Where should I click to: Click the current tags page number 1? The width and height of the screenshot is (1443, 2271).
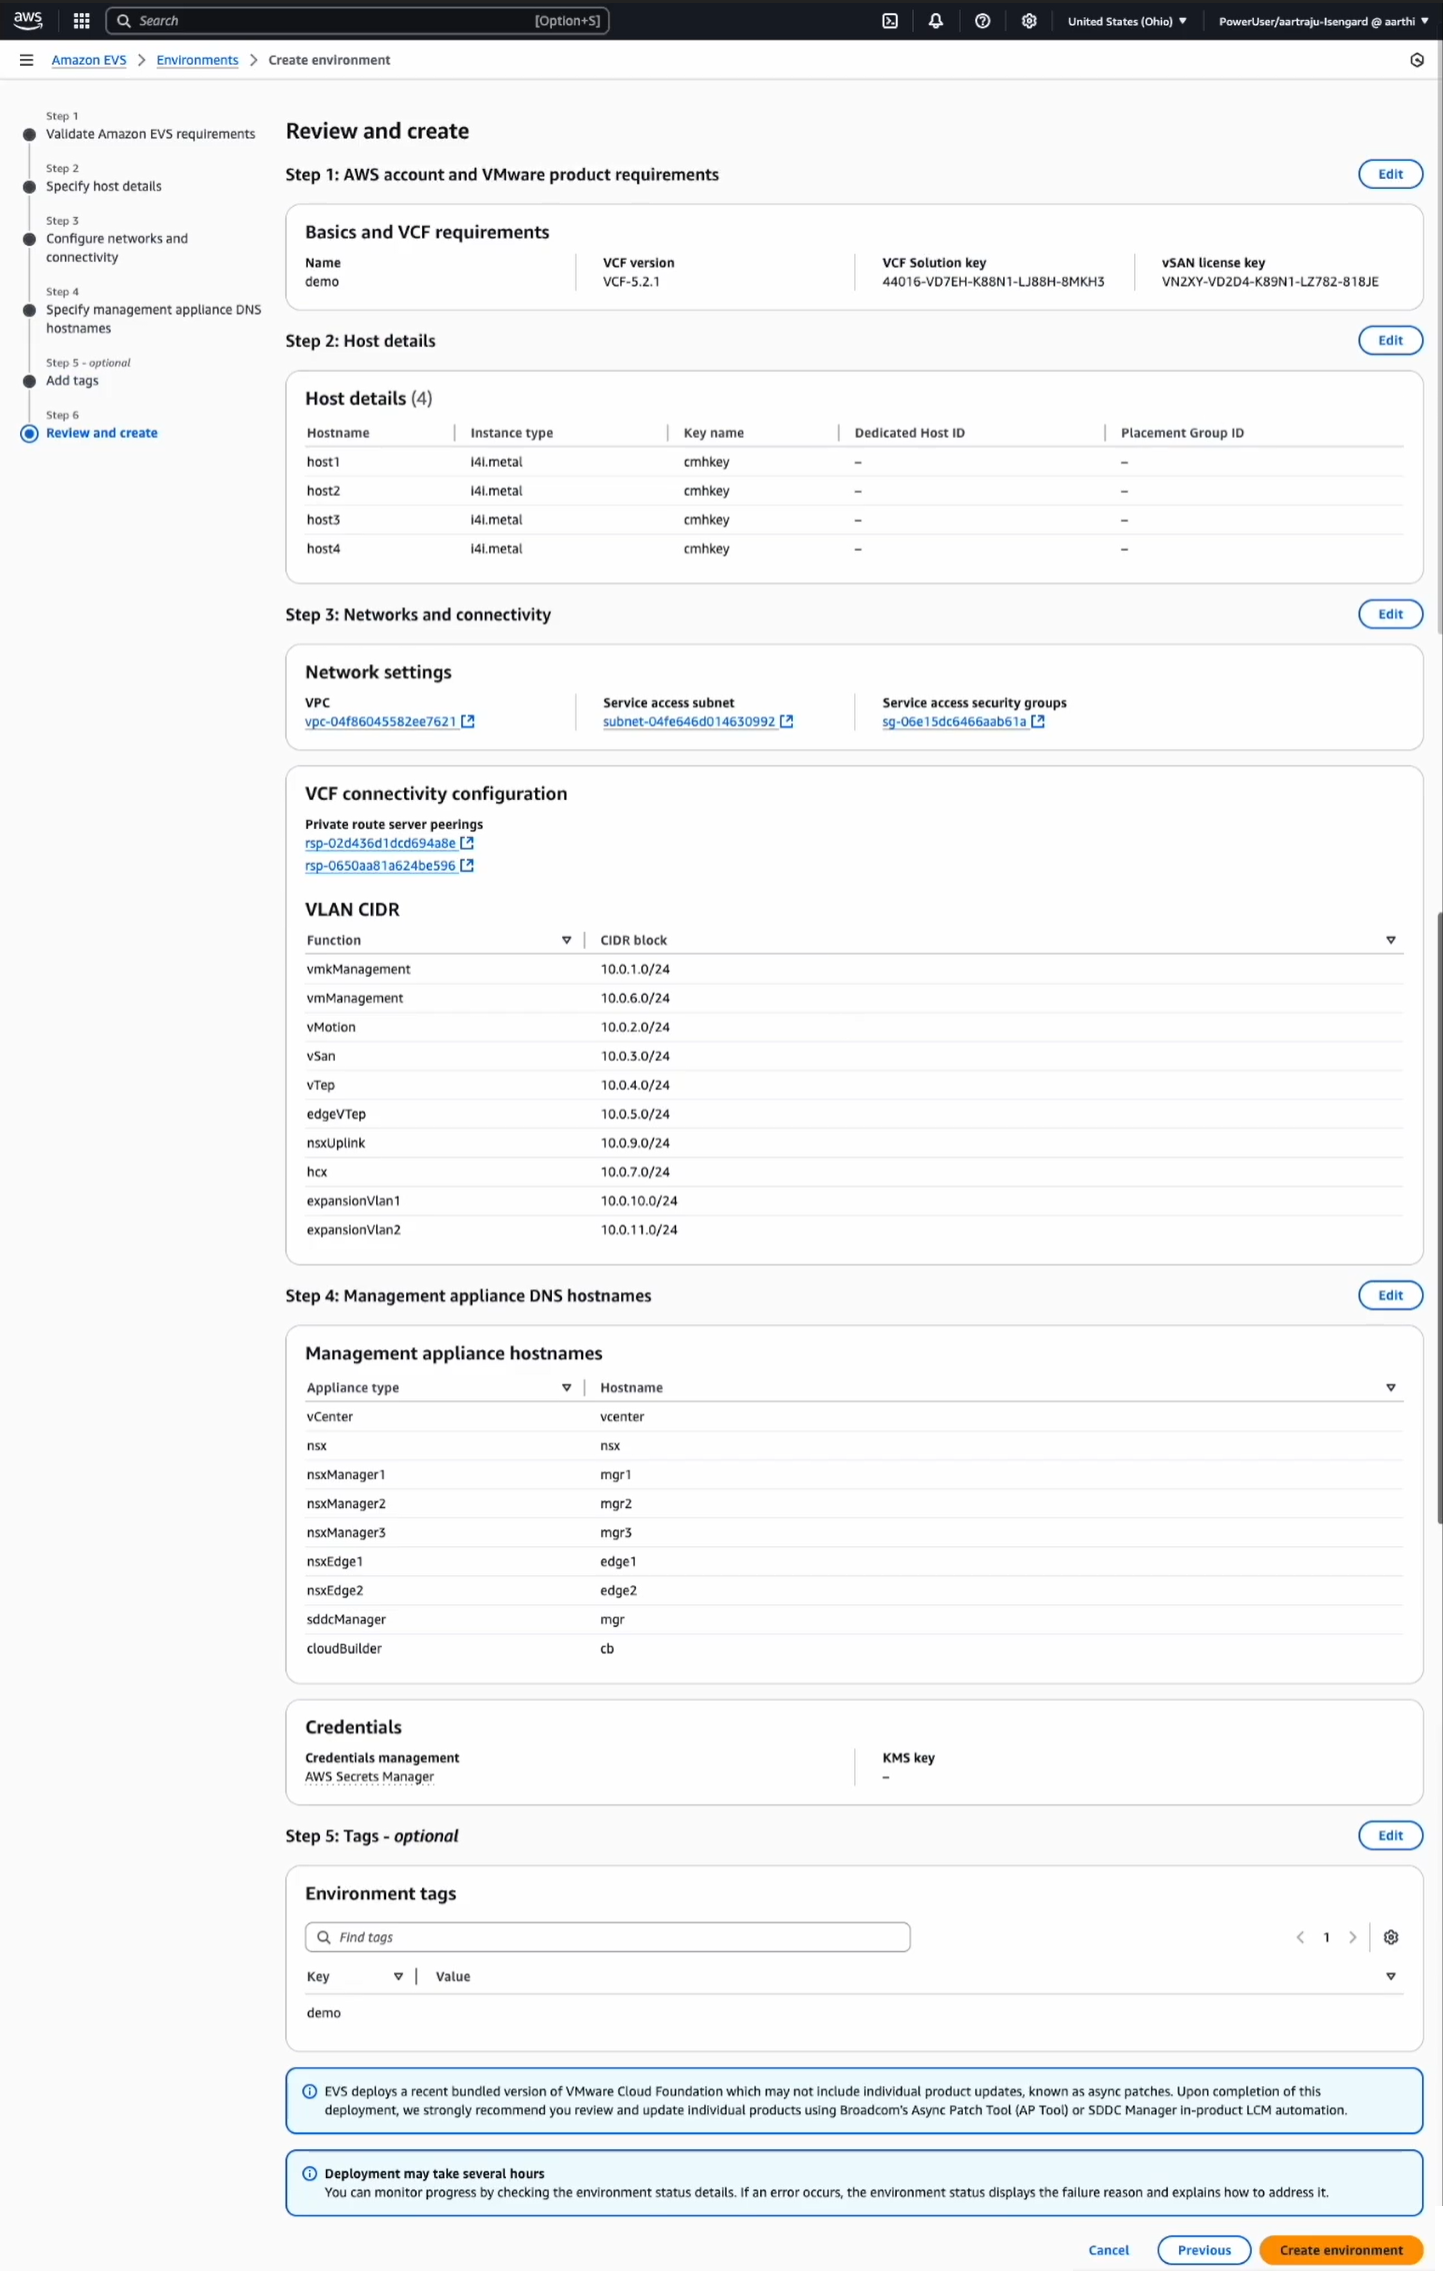click(1326, 1937)
